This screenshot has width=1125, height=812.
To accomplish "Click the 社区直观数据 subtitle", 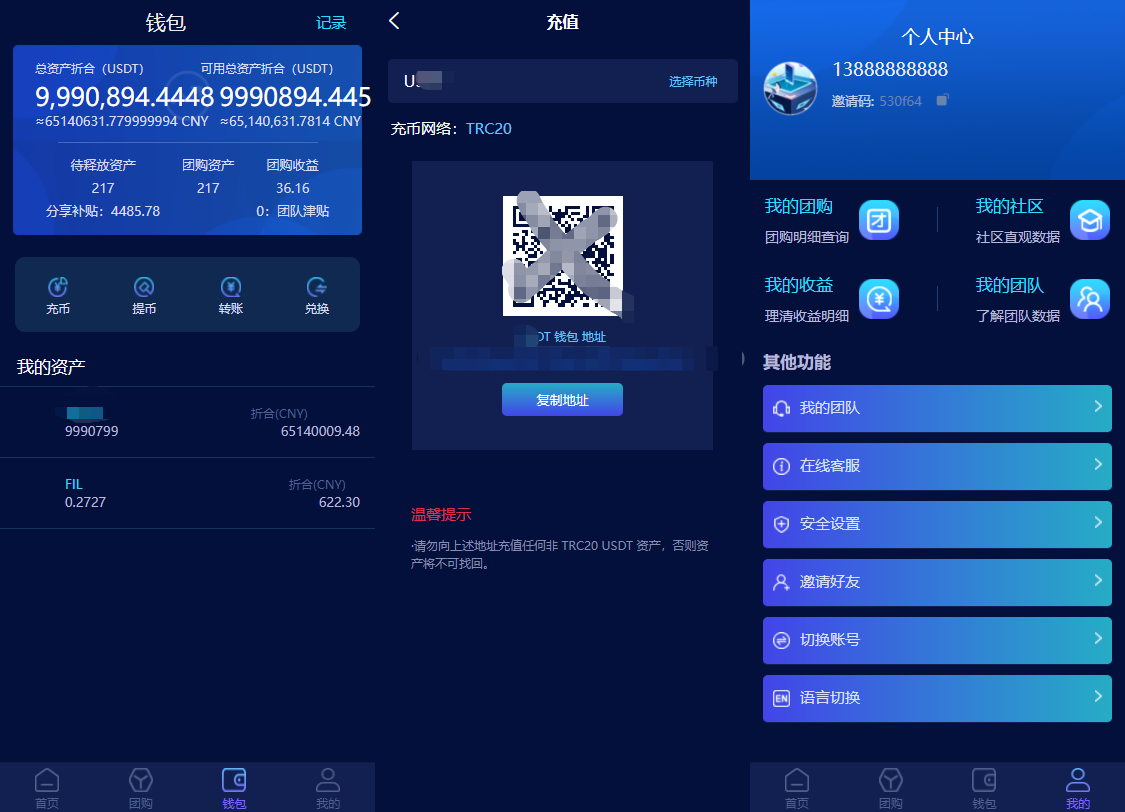I will tap(1017, 237).
